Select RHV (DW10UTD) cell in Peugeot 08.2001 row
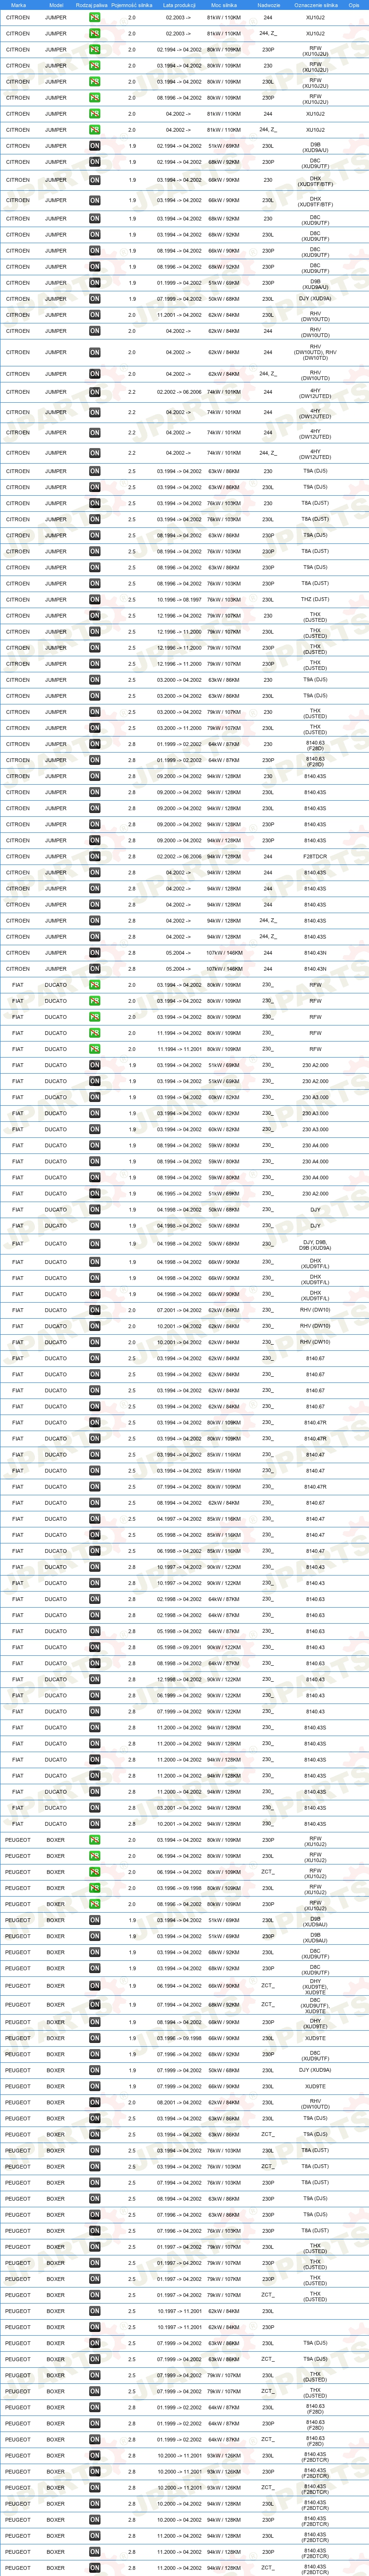Image resolution: width=369 pixels, height=2576 pixels. pyautogui.click(x=315, y=2102)
